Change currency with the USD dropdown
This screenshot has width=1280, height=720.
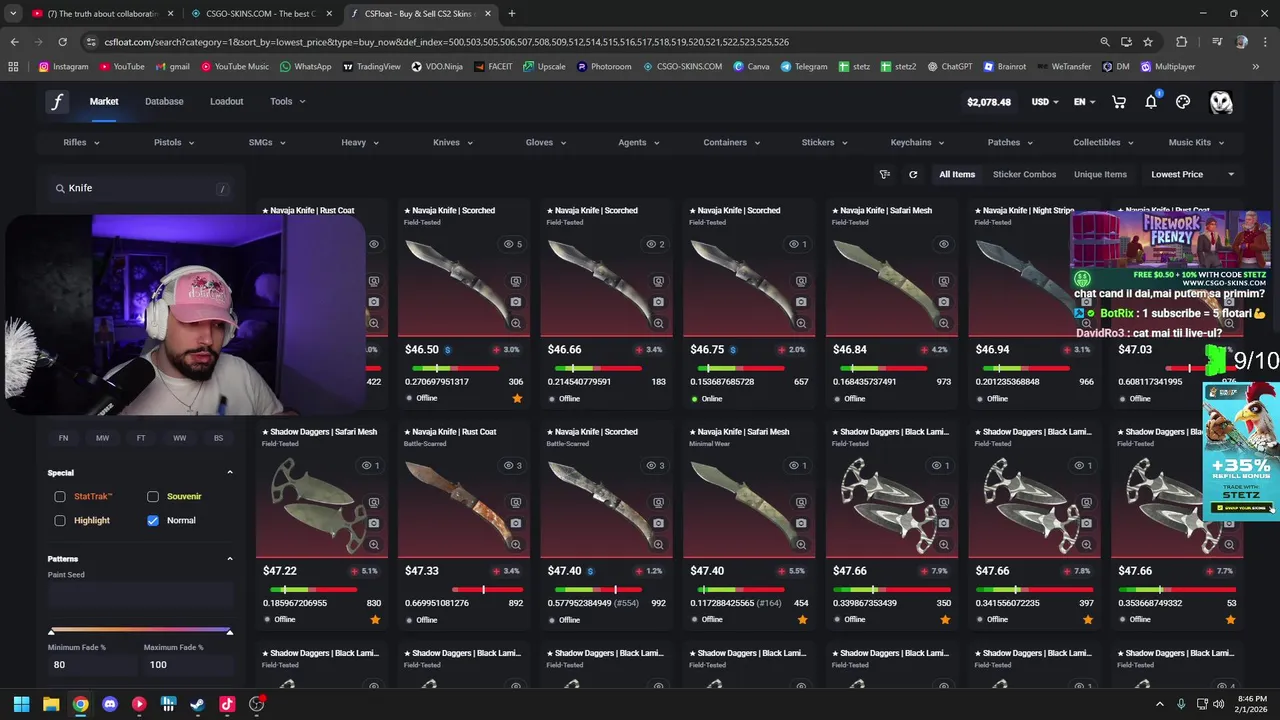pyautogui.click(x=1045, y=102)
